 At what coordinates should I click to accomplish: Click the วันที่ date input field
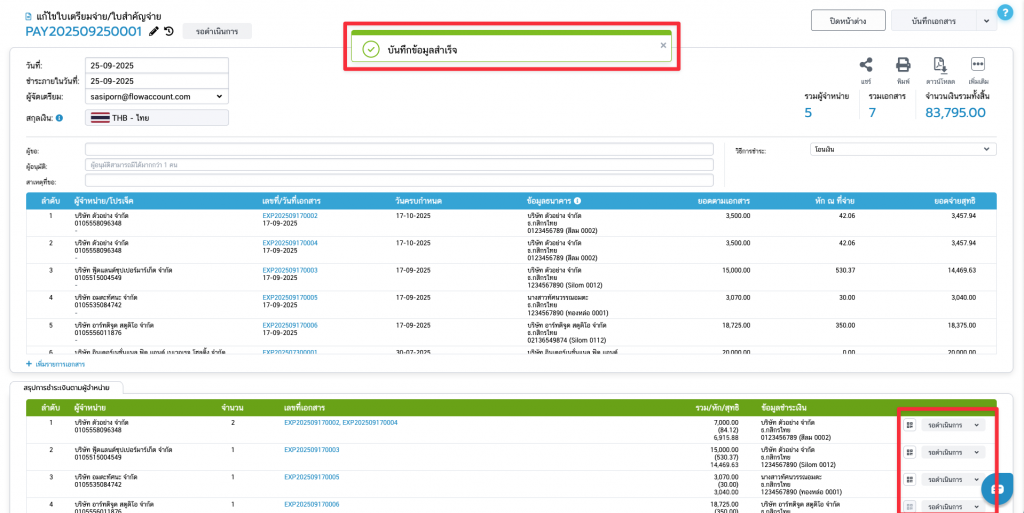157,65
